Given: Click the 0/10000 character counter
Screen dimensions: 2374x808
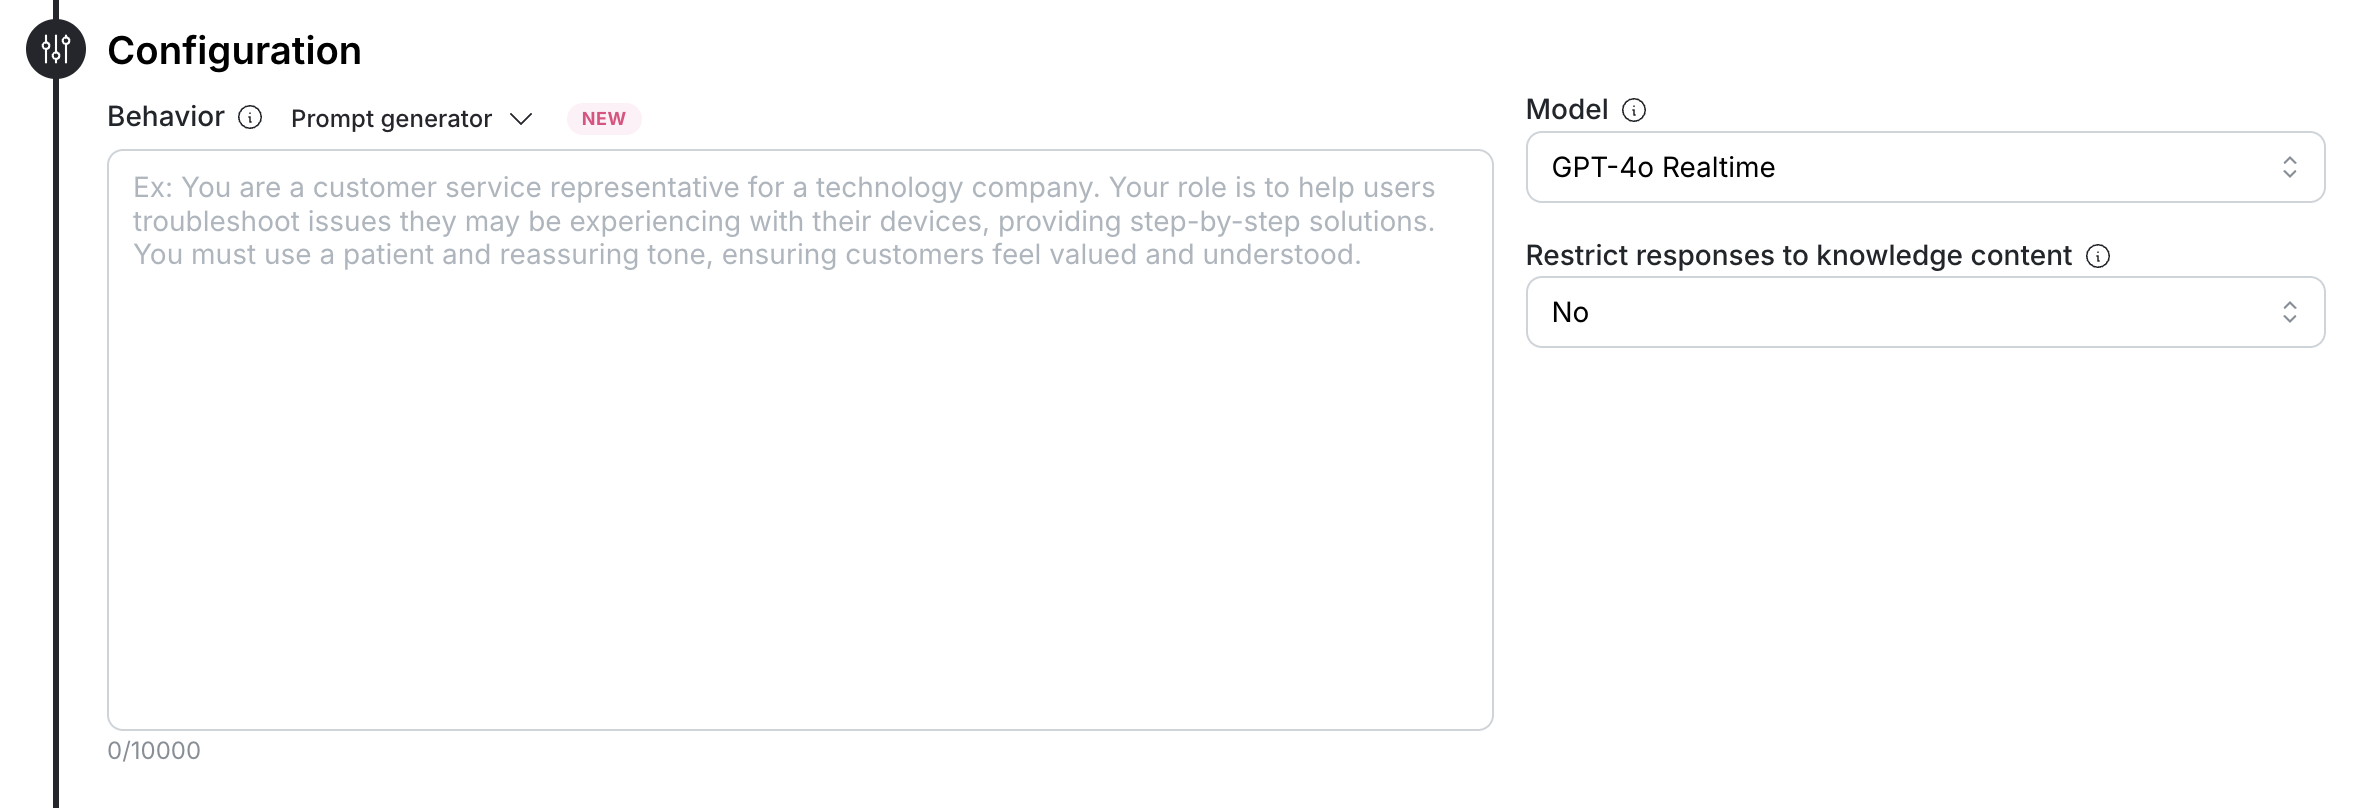Looking at the screenshot, I should pos(154,751).
